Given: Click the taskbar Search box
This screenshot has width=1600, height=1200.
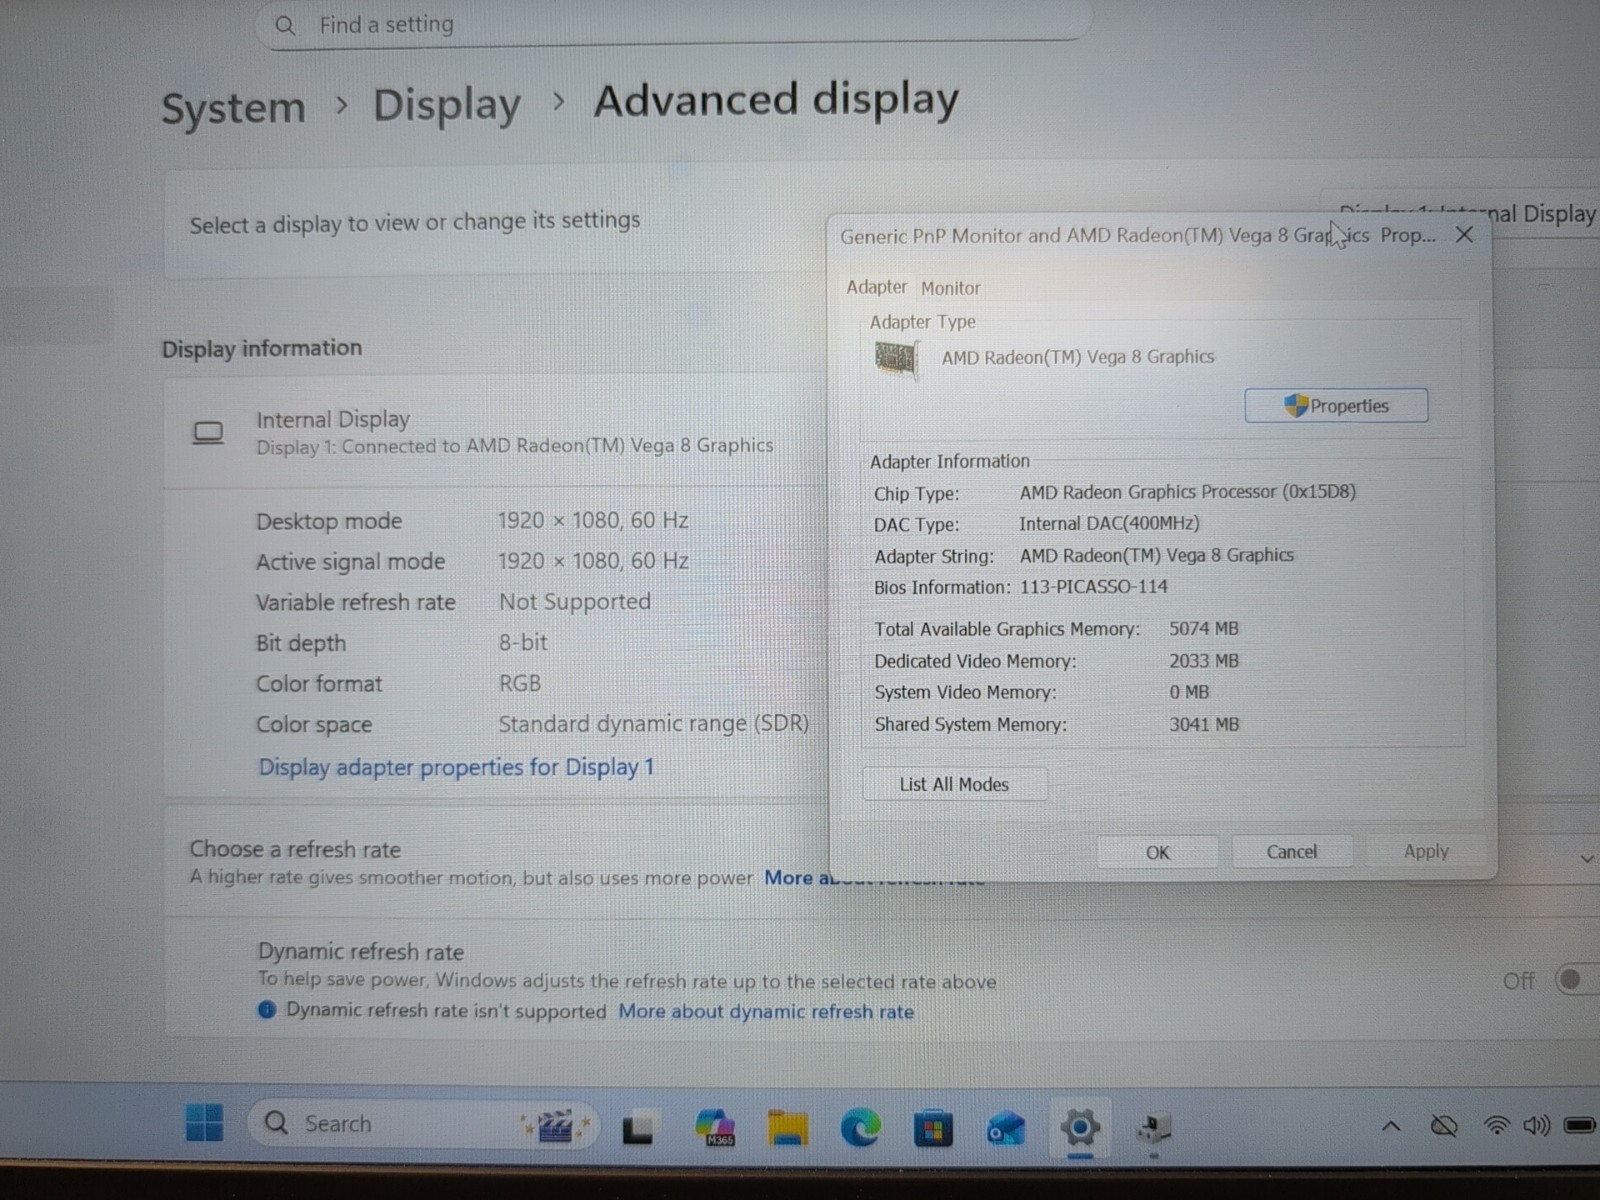Looking at the screenshot, I should click(x=422, y=1124).
